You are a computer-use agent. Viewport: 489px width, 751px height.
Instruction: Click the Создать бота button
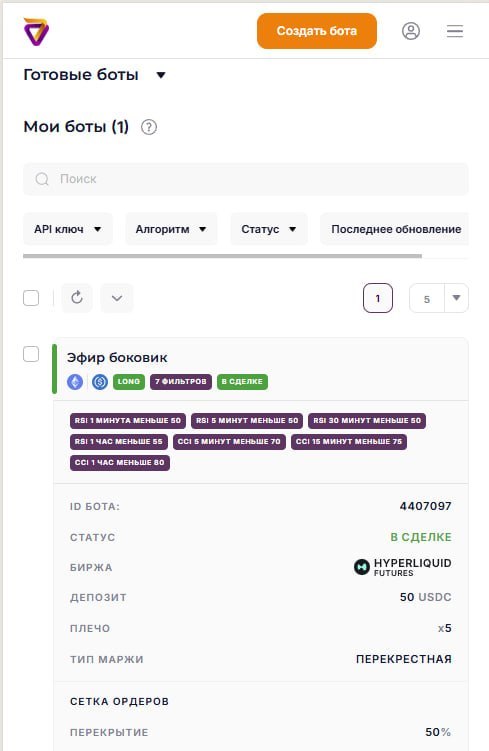pos(317,31)
